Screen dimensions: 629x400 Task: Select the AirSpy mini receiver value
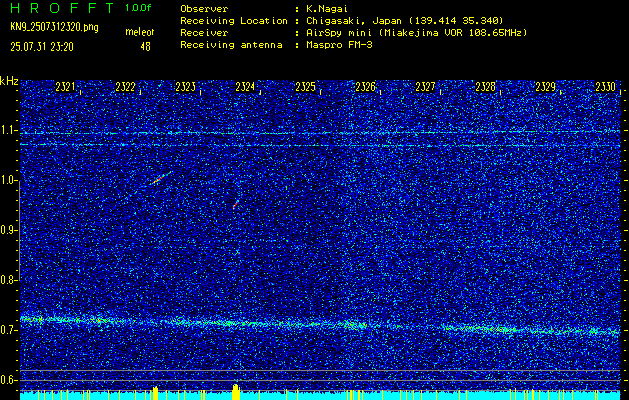(x=416, y=32)
